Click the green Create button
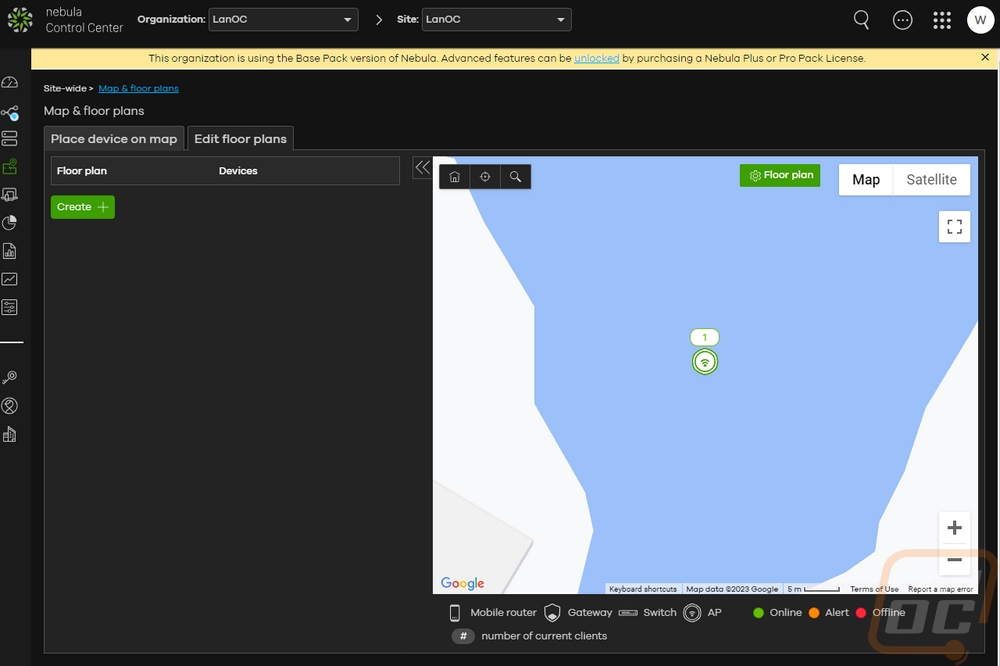1000x666 pixels. [x=83, y=207]
